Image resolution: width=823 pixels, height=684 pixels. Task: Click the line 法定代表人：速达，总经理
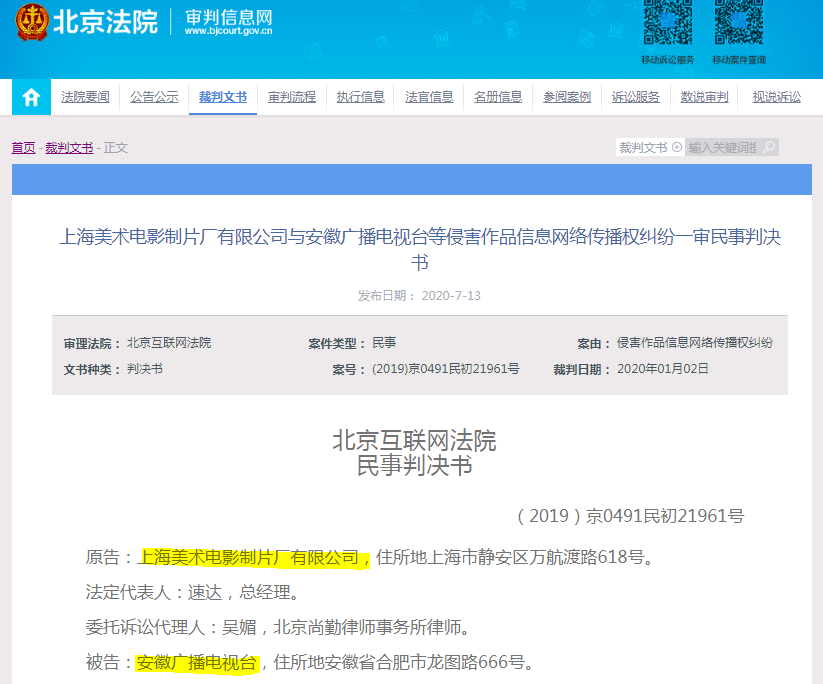click(x=193, y=593)
